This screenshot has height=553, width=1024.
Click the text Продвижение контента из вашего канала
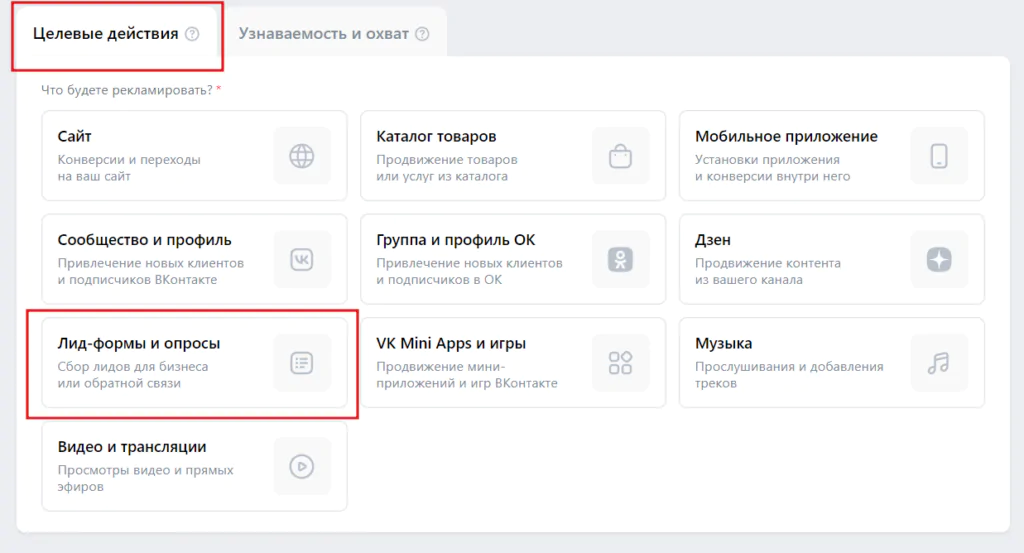[x=768, y=271]
